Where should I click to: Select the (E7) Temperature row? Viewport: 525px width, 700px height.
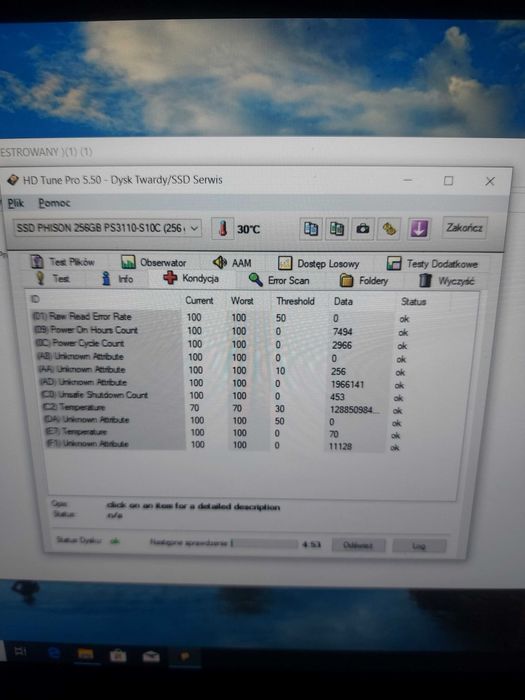(221, 433)
